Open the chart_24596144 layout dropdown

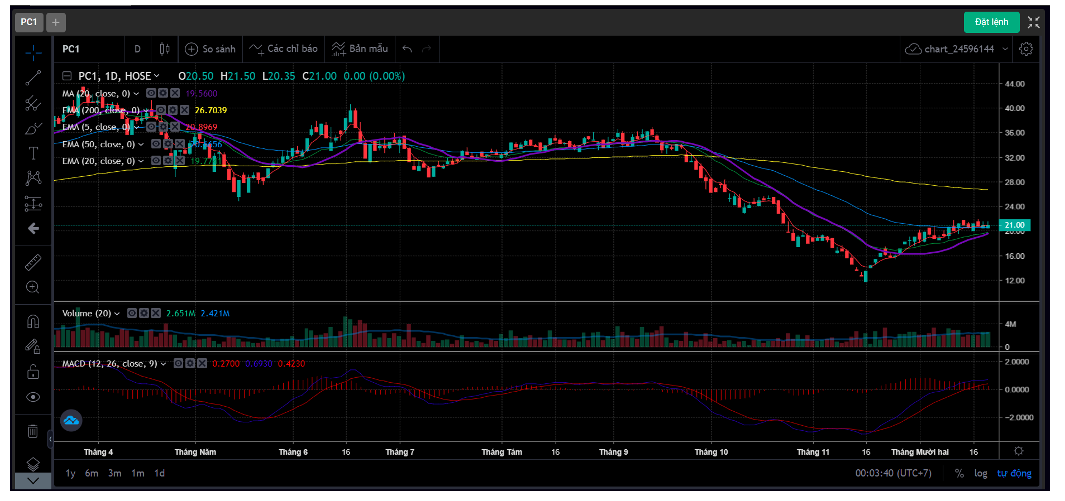click(957, 48)
